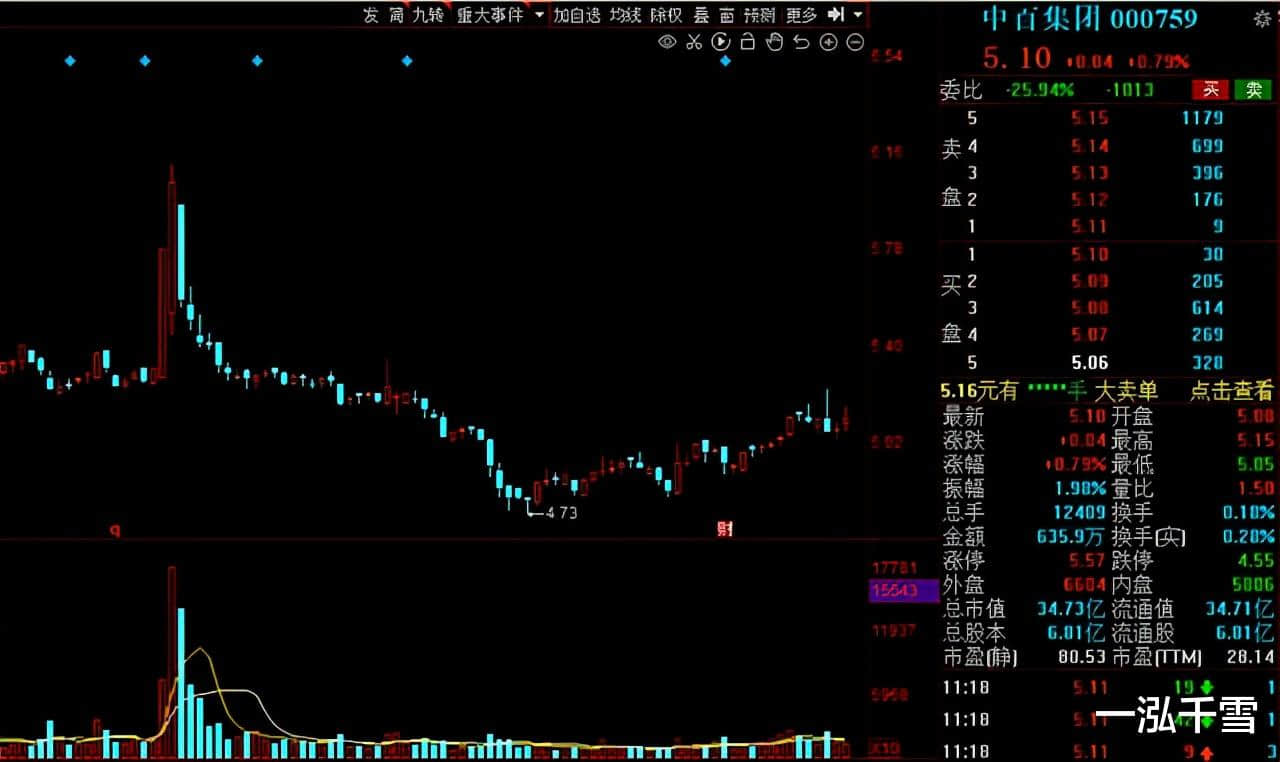Click 总手 value 12409
1280x762 pixels.
pyautogui.click(x=1078, y=513)
